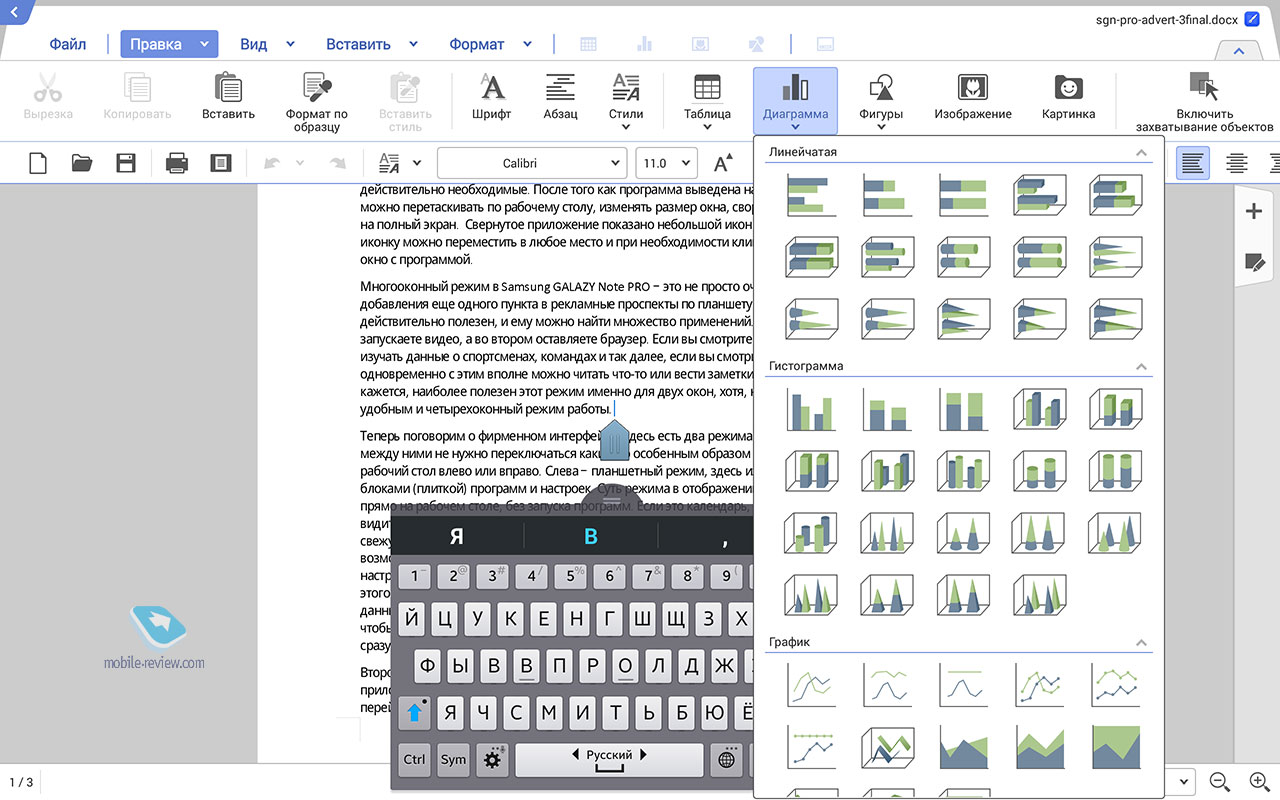Screen dimensions: 1280x800
Task: Select the first Гистограмма clustered column chart
Action: coord(811,409)
